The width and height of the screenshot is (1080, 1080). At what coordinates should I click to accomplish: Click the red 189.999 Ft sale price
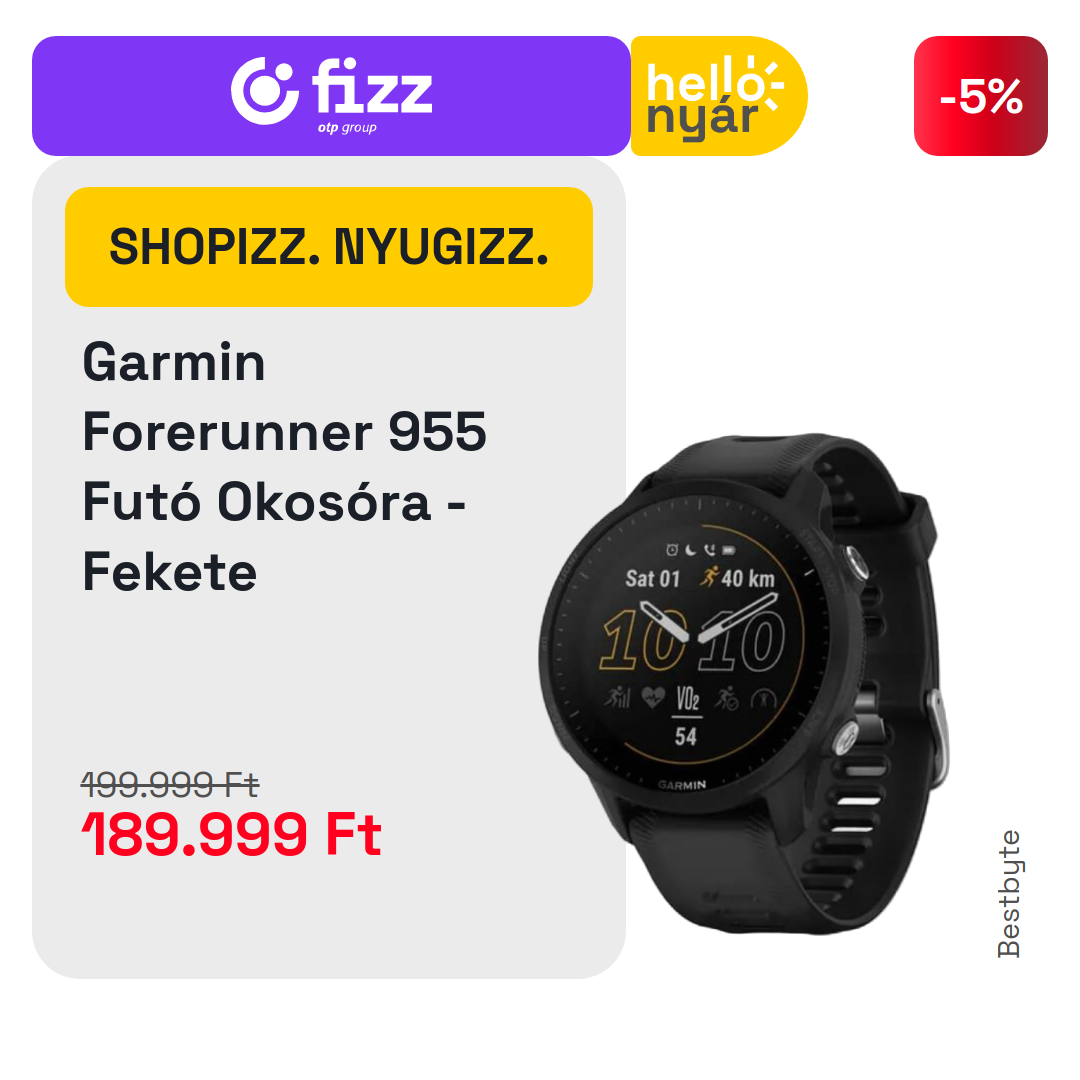231,834
